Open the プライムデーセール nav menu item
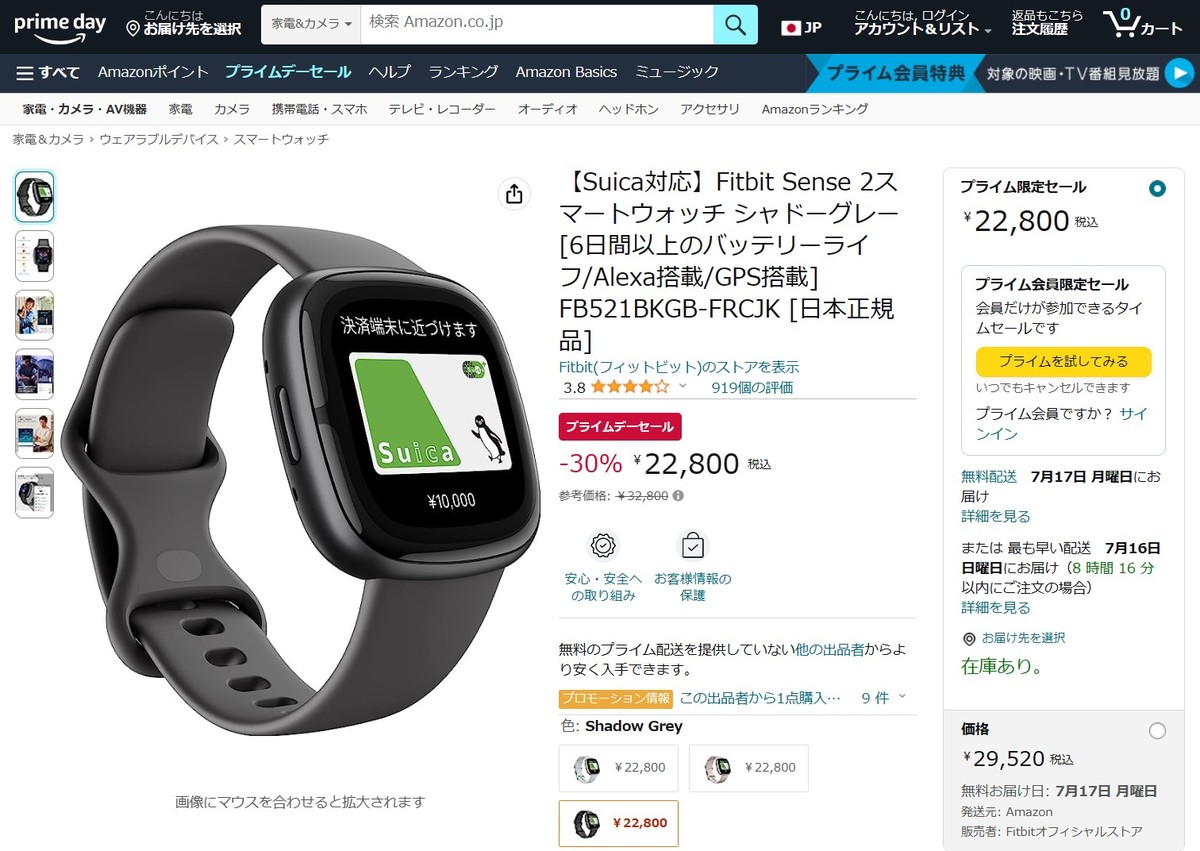 (x=288, y=72)
